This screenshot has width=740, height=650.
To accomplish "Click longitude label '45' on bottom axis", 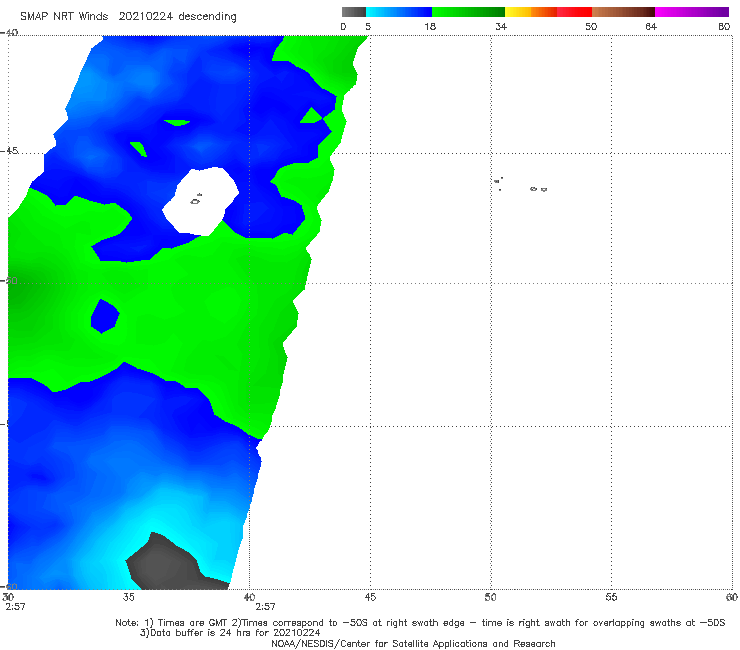I will (x=370, y=597).
